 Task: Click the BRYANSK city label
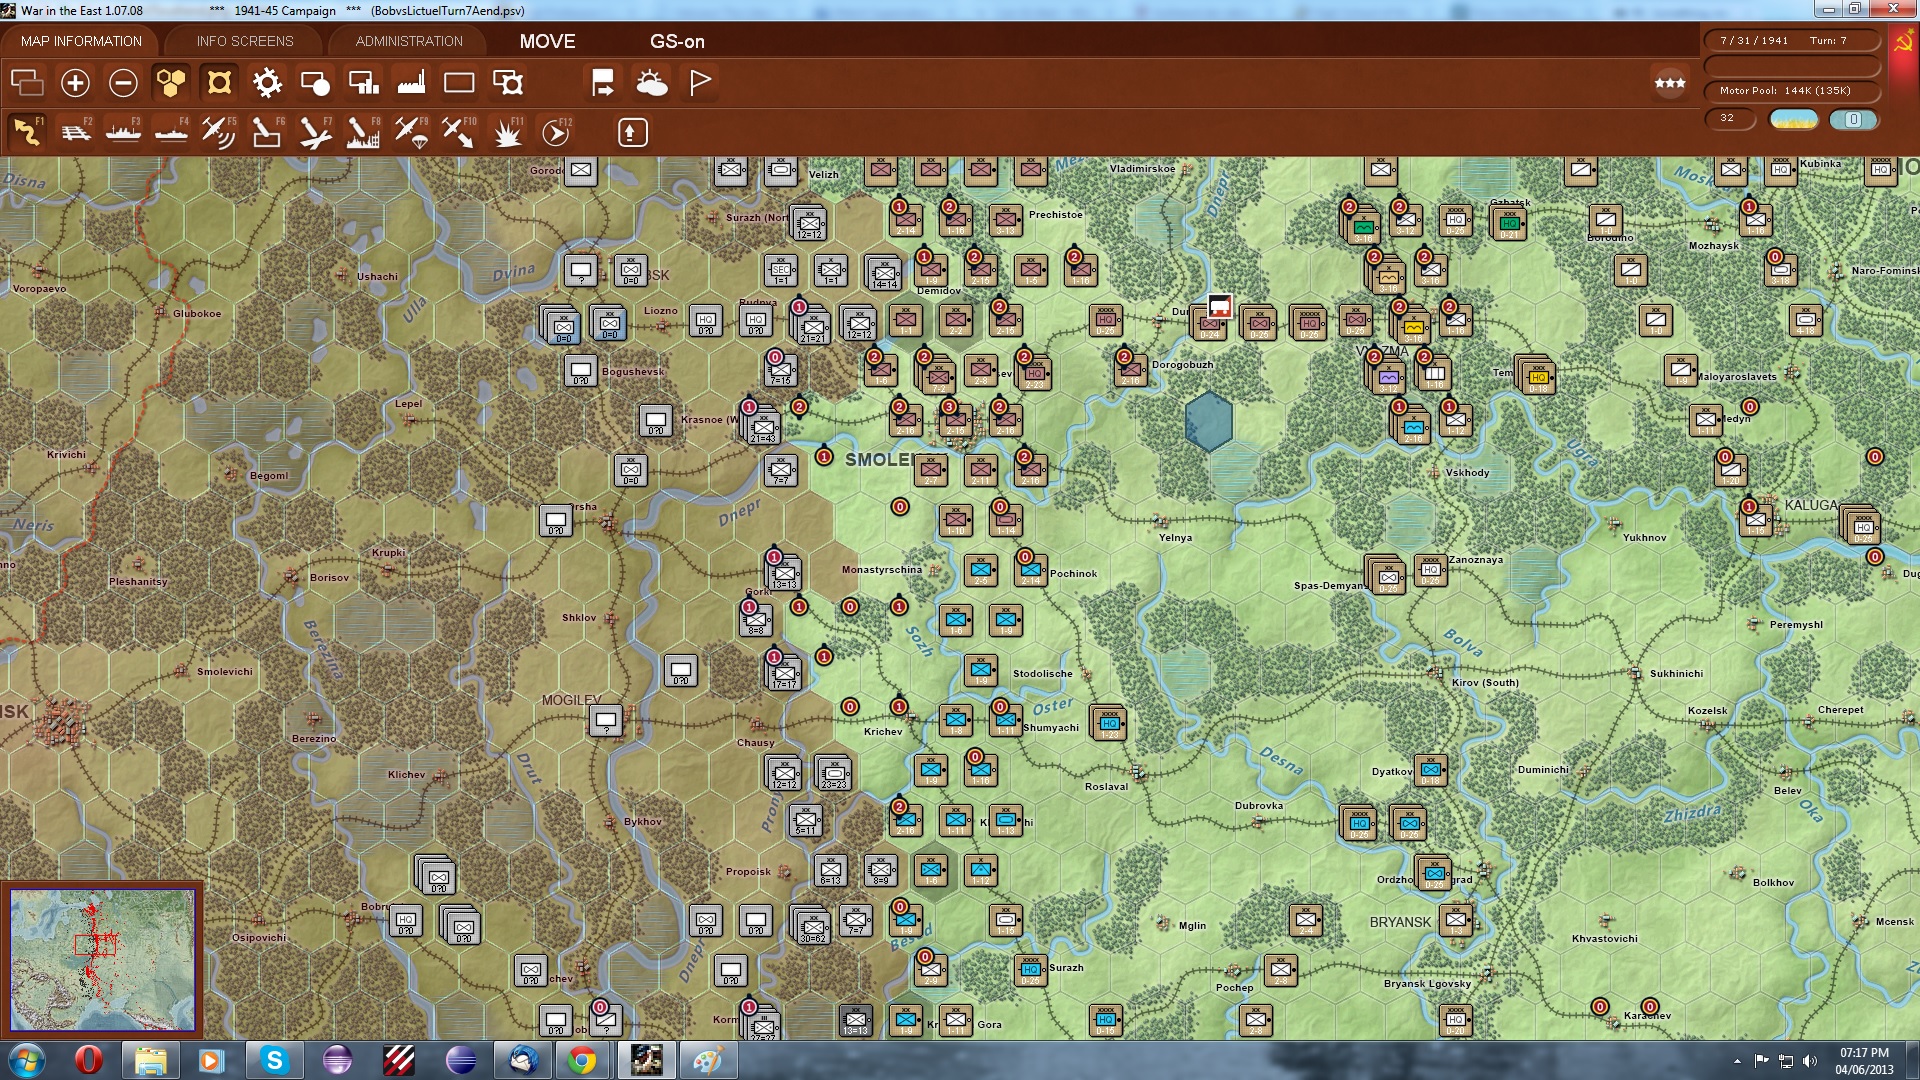click(1400, 922)
